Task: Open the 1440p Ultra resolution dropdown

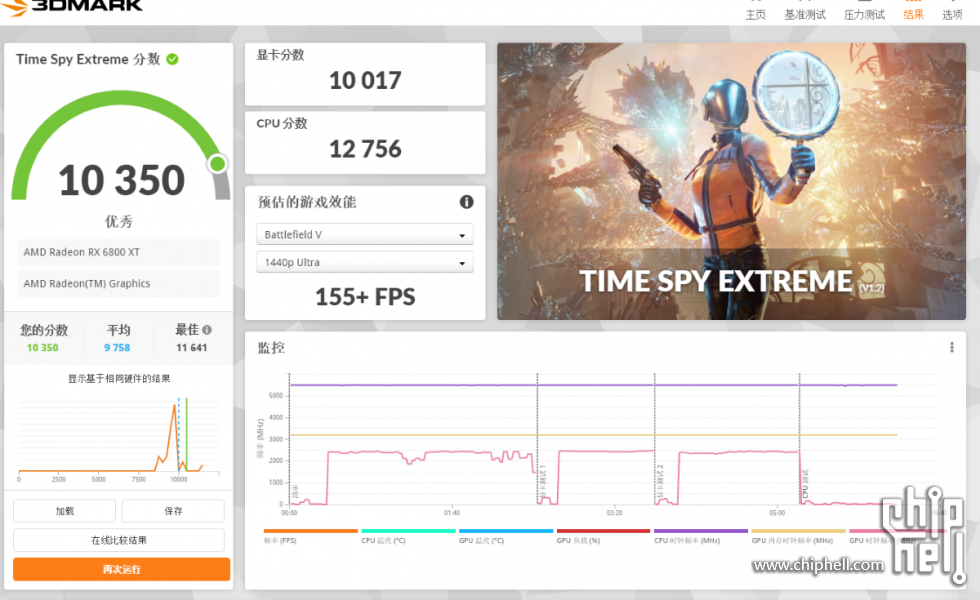Action: tap(364, 262)
